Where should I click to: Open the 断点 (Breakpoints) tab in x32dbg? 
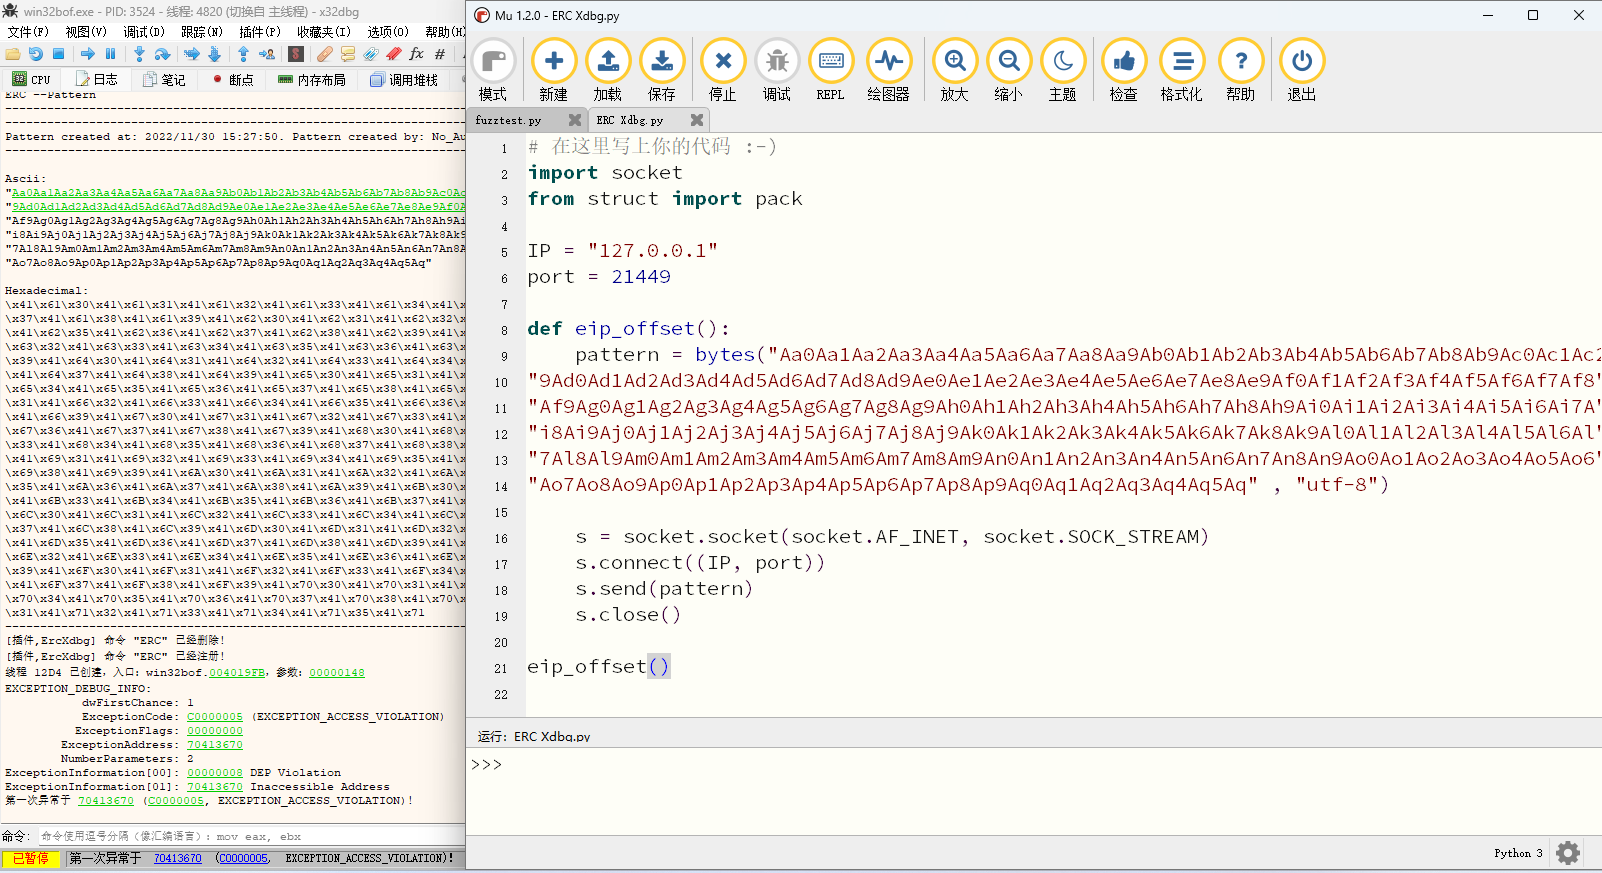[x=233, y=80]
